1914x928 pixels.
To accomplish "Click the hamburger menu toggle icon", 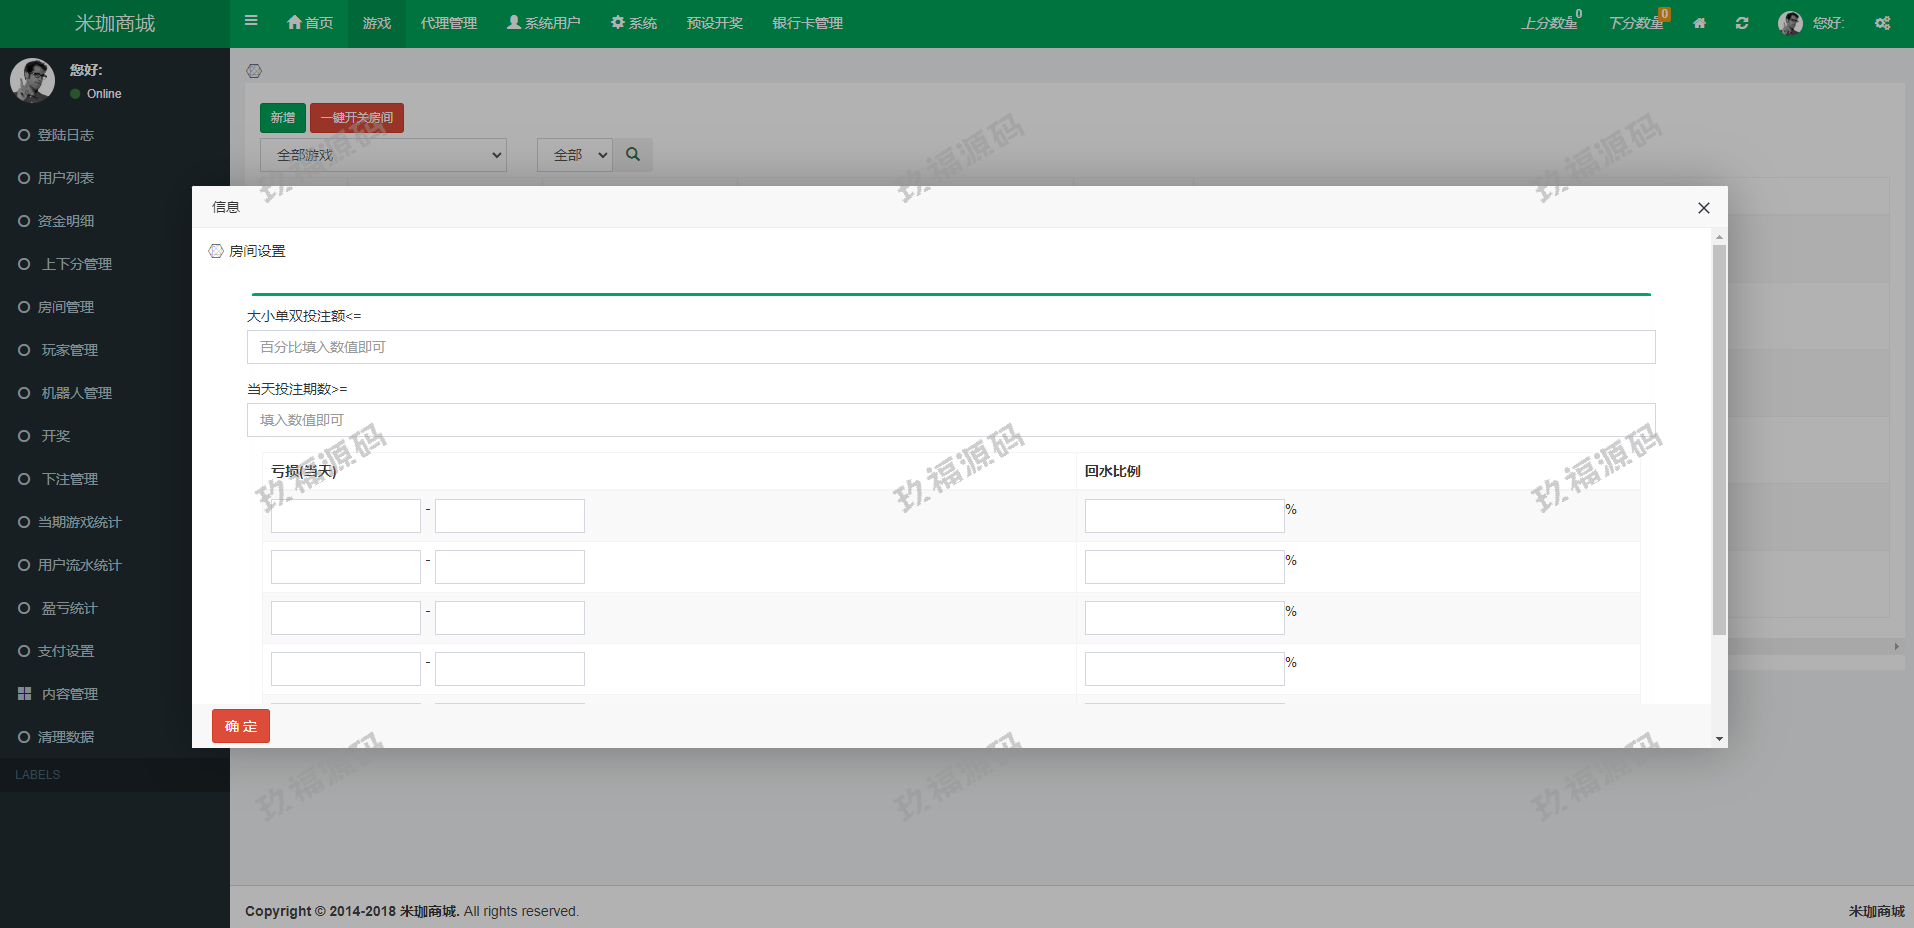I will click(x=251, y=21).
